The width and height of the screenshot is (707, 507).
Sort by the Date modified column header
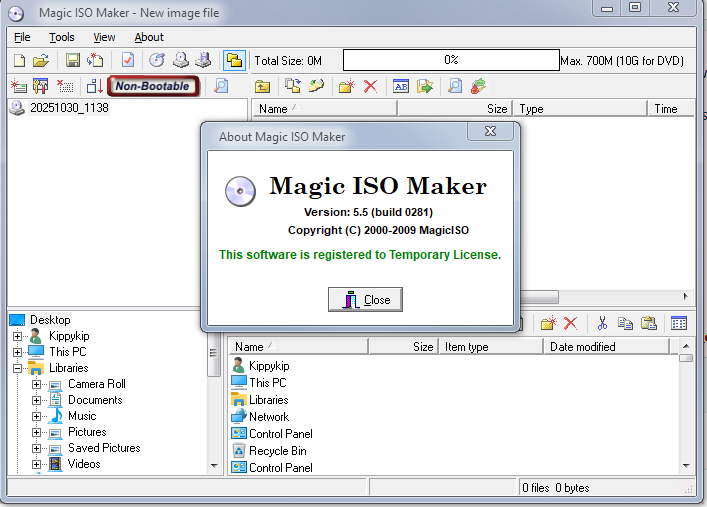tap(606, 347)
